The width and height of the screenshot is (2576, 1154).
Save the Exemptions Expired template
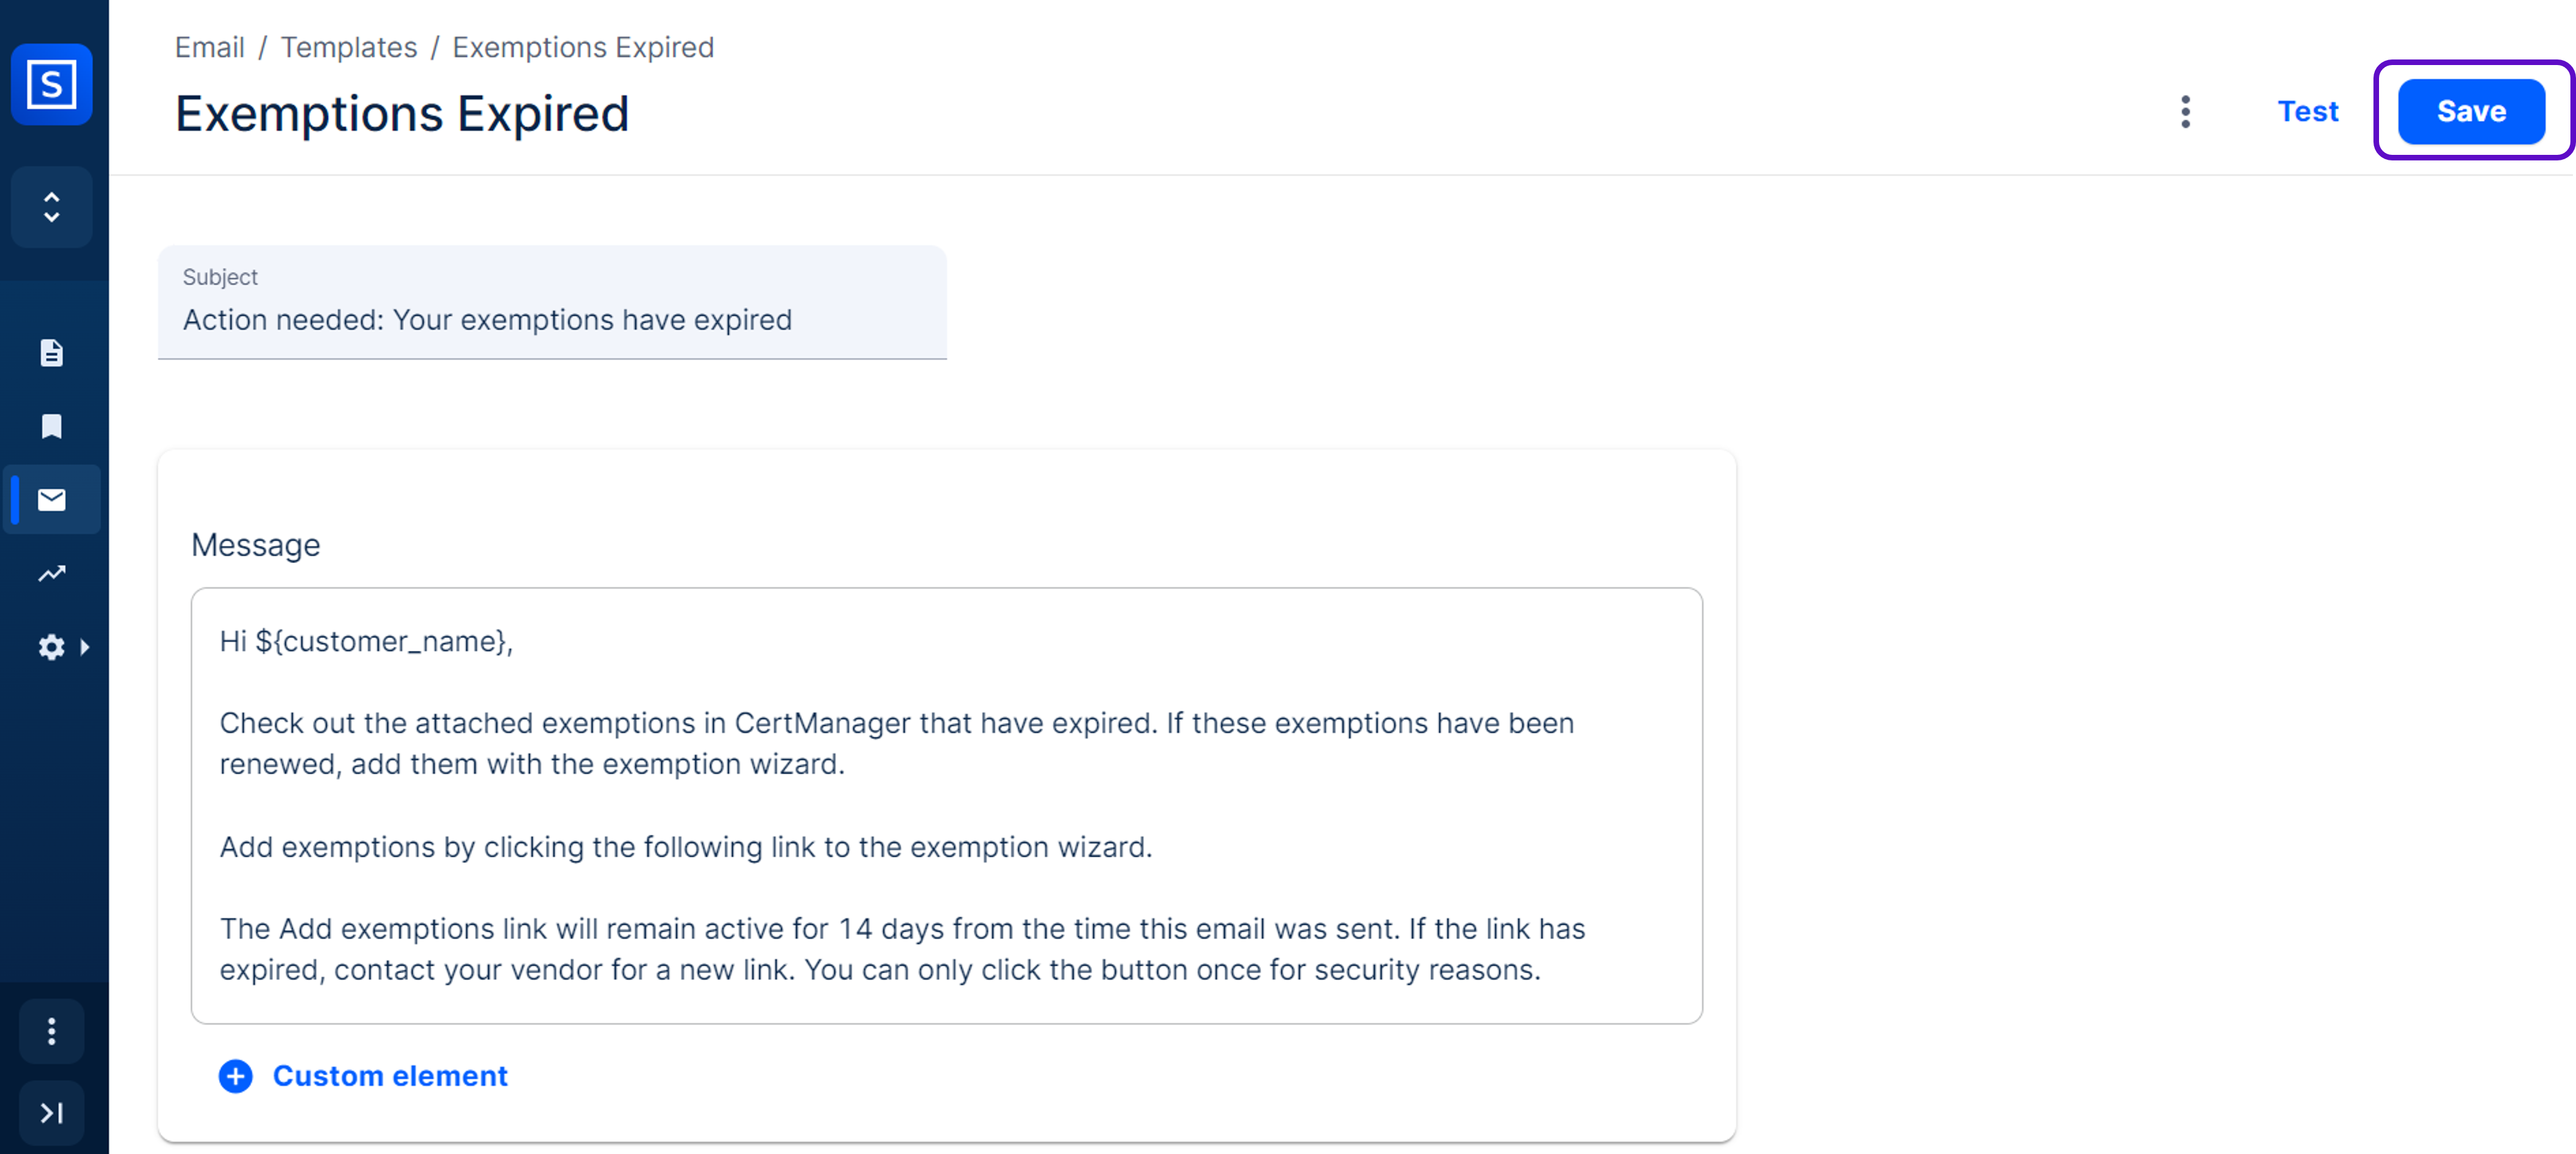point(2470,111)
